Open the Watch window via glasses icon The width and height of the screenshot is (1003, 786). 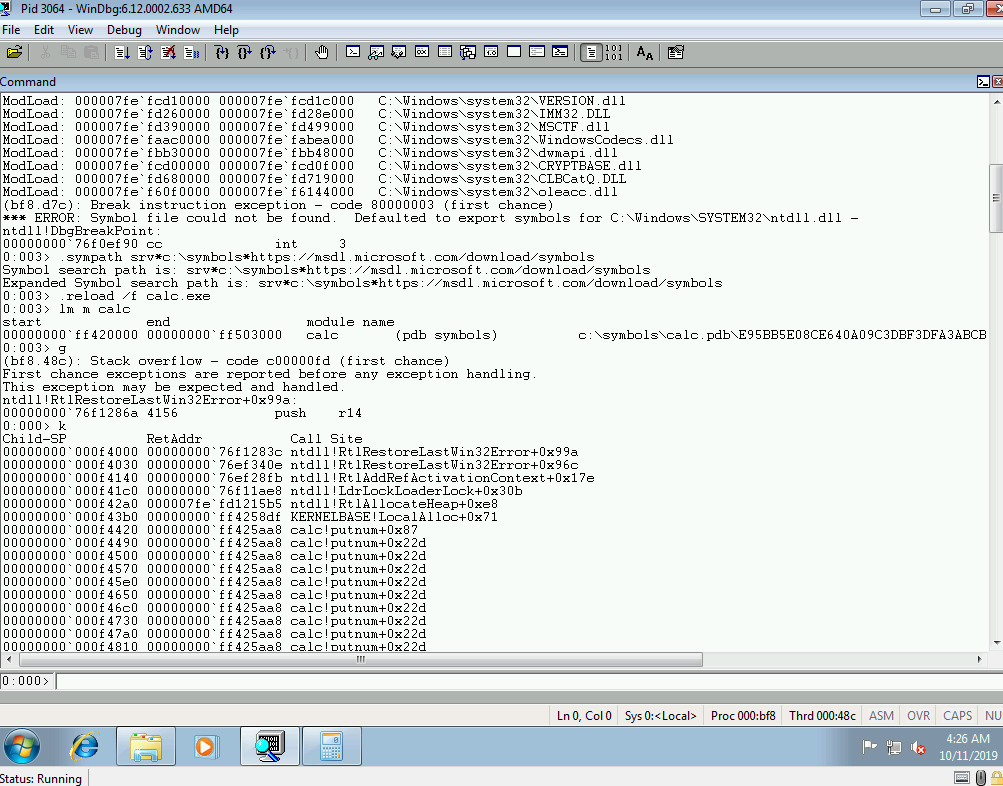click(x=375, y=52)
